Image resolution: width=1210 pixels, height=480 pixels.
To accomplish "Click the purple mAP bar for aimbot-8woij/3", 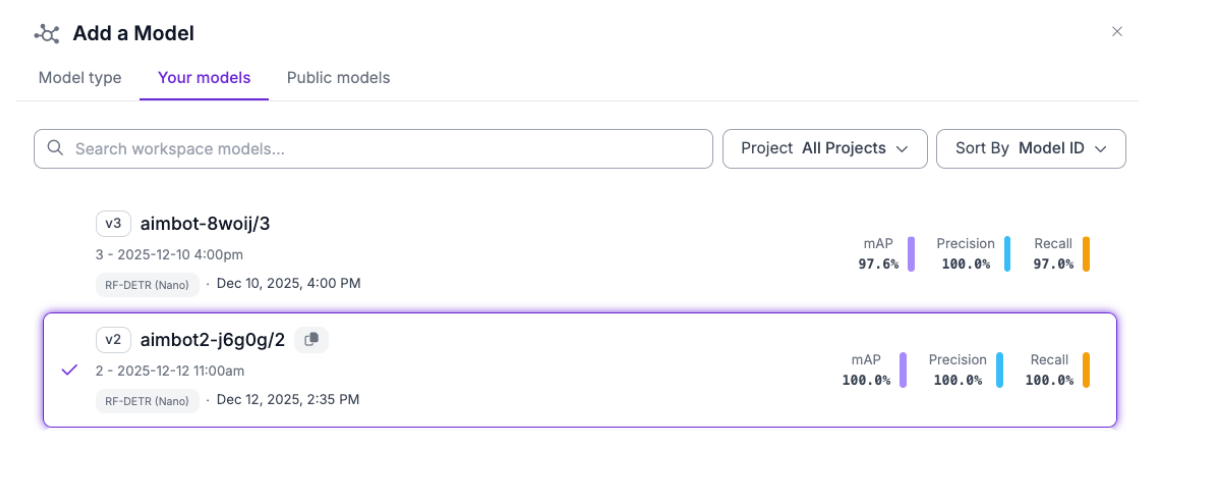I will (912, 254).
